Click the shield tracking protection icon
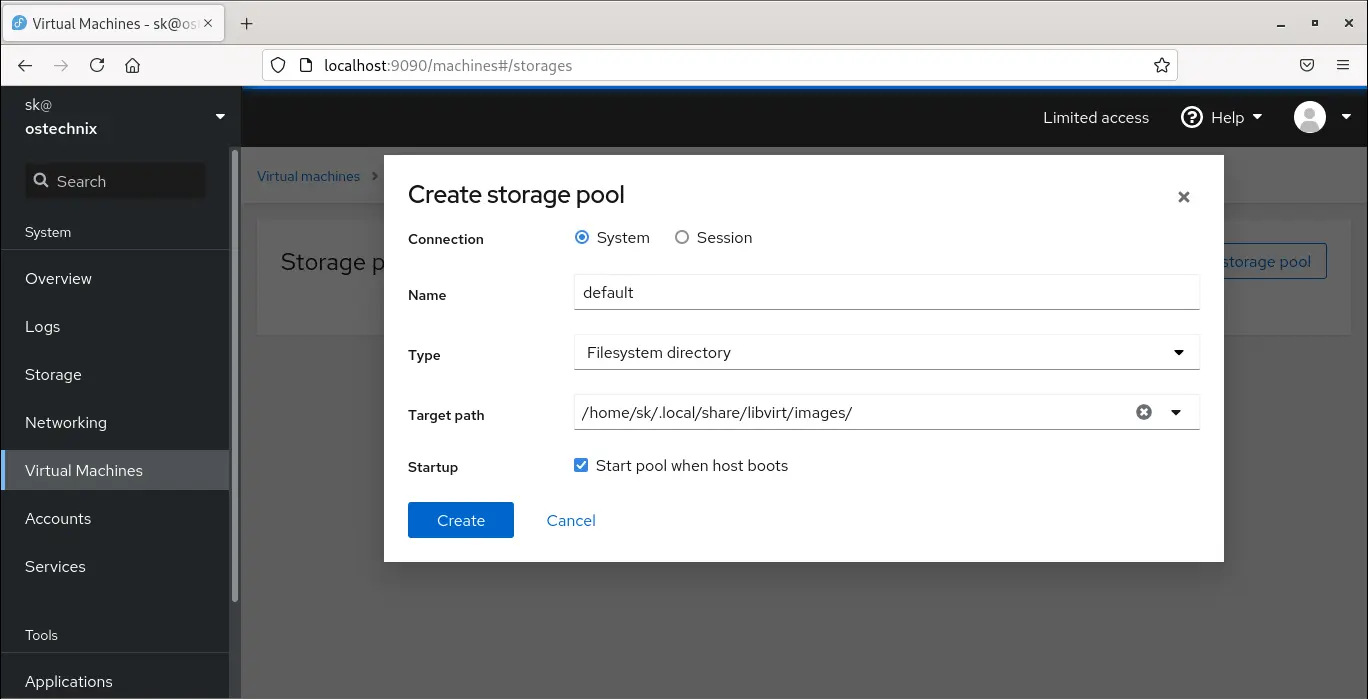This screenshot has height=699, width=1368. [x=279, y=65]
